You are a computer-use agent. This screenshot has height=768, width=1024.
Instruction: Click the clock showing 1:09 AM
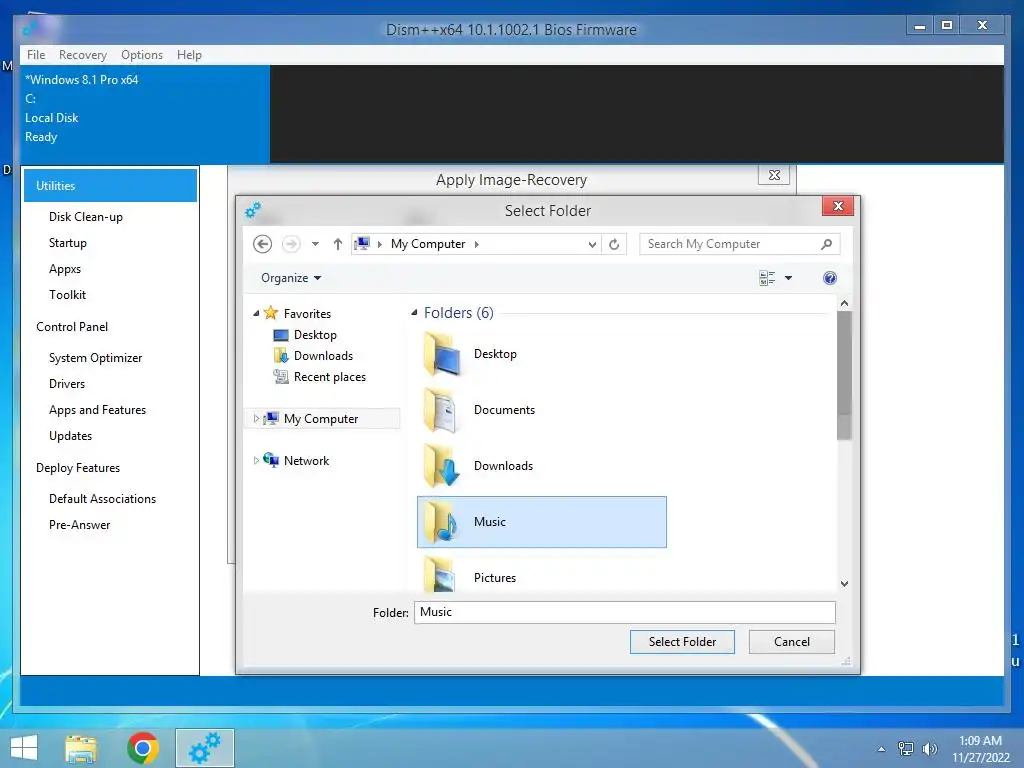coord(980,741)
